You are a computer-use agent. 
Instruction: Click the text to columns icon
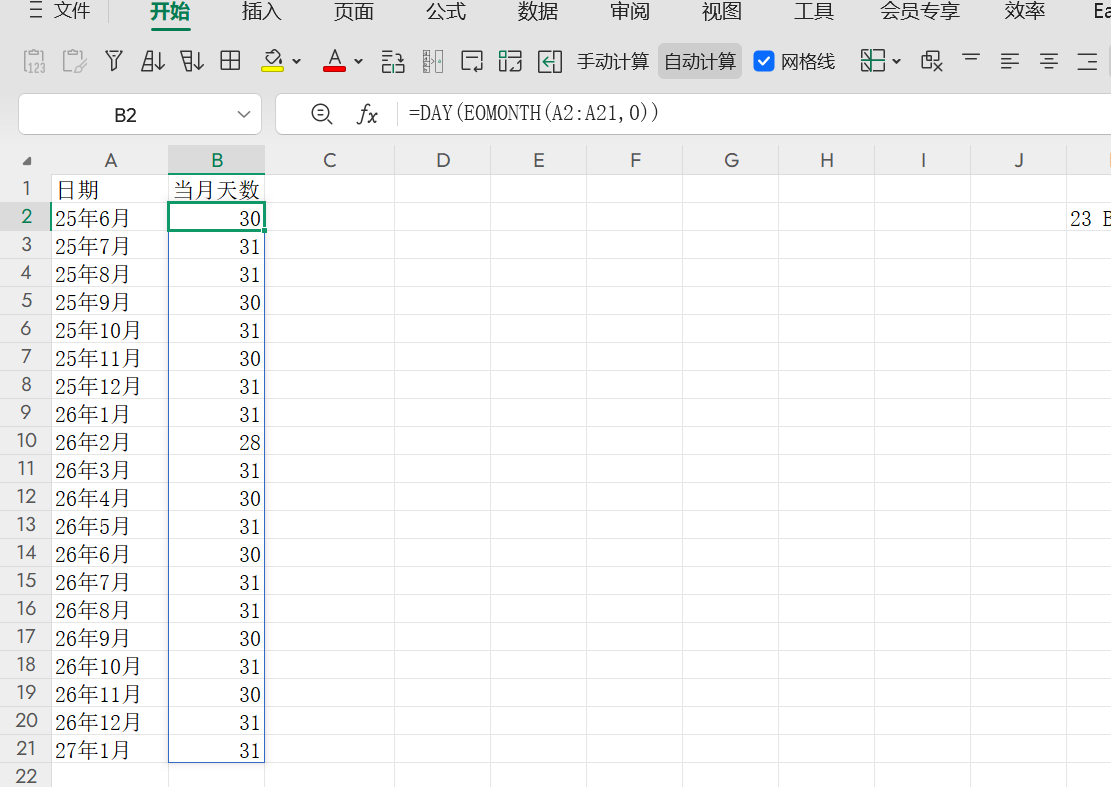coord(432,62)
